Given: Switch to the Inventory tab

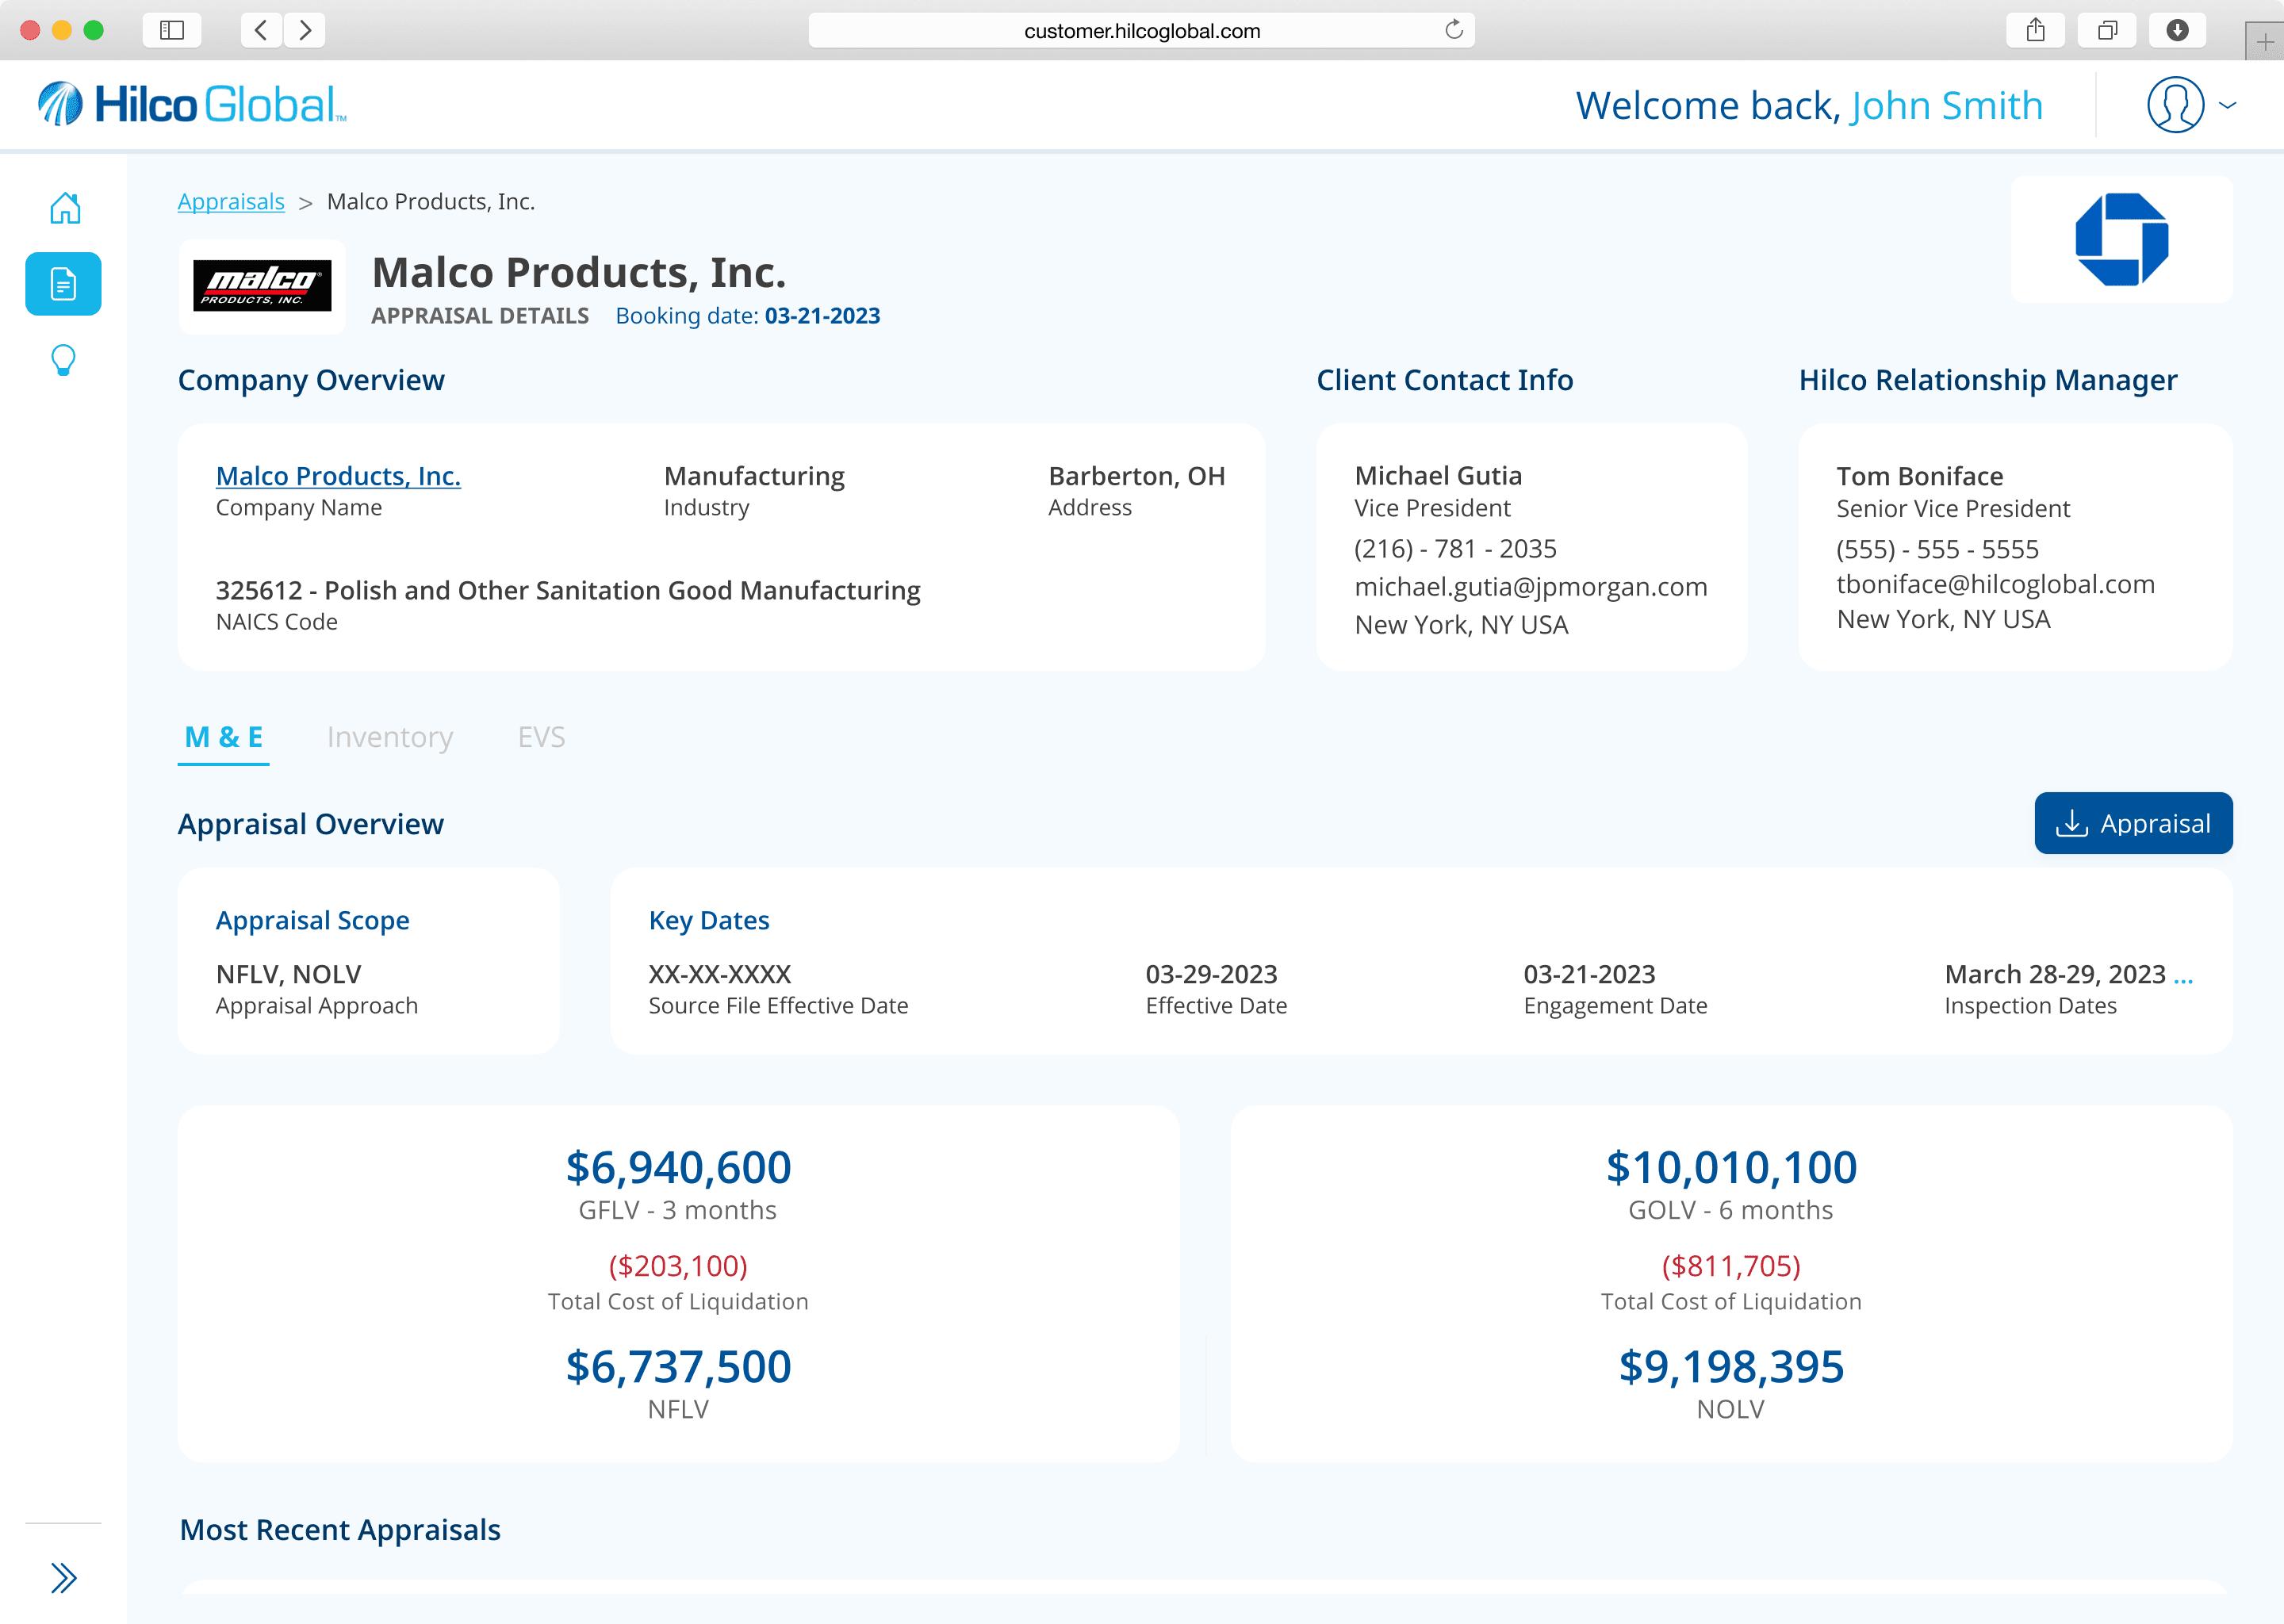Looking at the screenshot, I should [x=390, y=738].
